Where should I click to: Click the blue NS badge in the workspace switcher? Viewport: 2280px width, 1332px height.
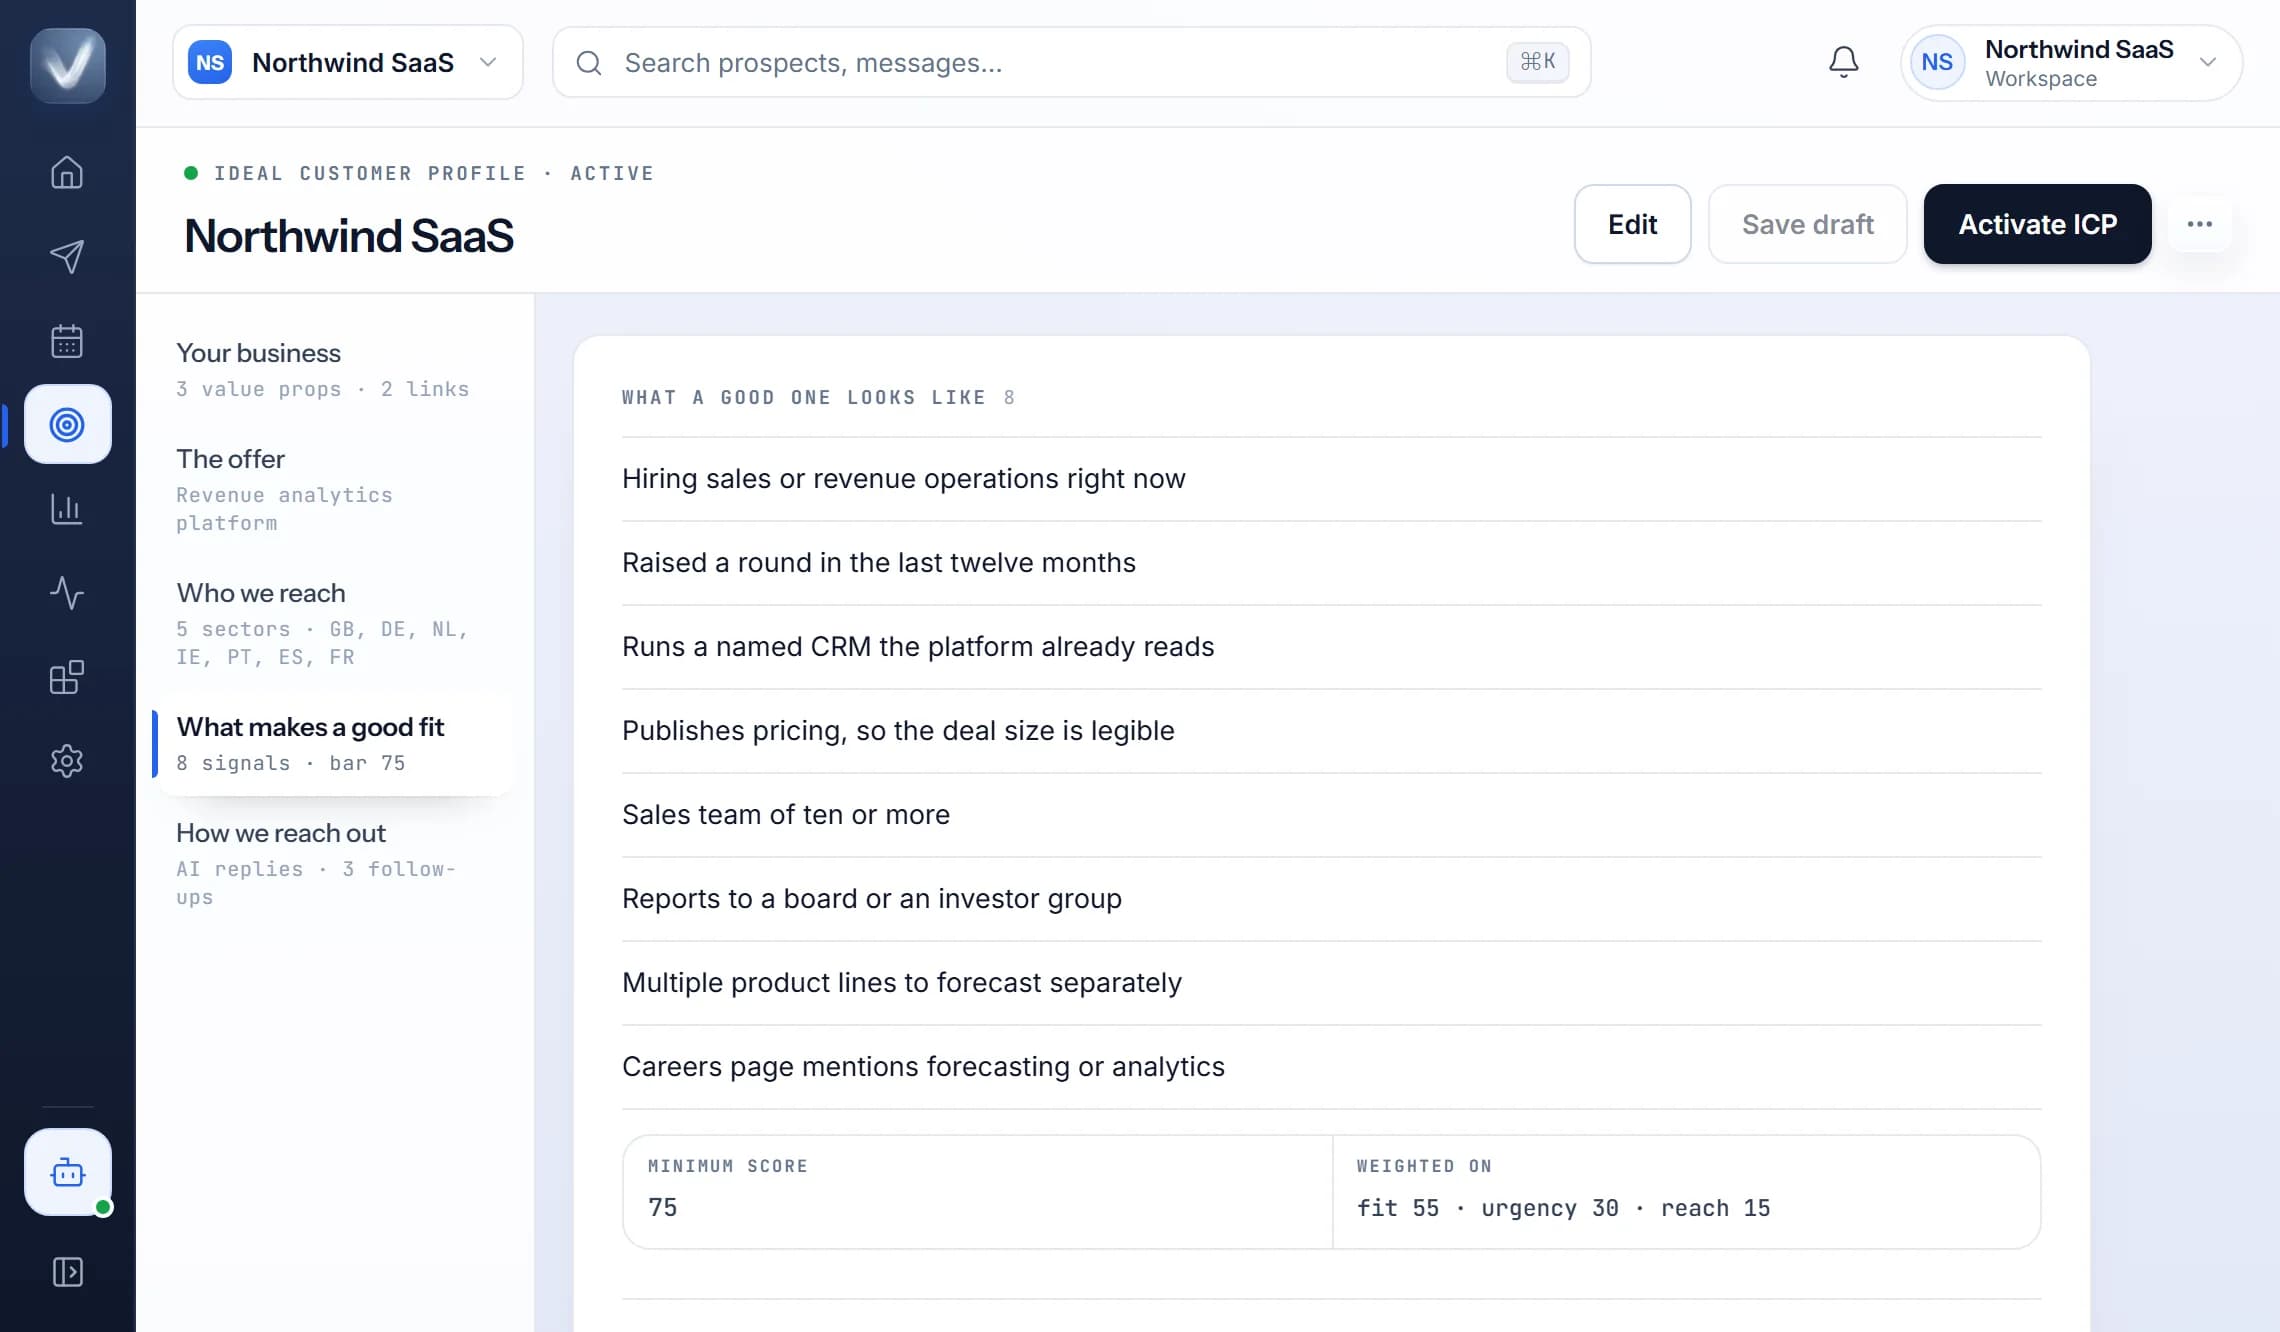click(210, 62)
